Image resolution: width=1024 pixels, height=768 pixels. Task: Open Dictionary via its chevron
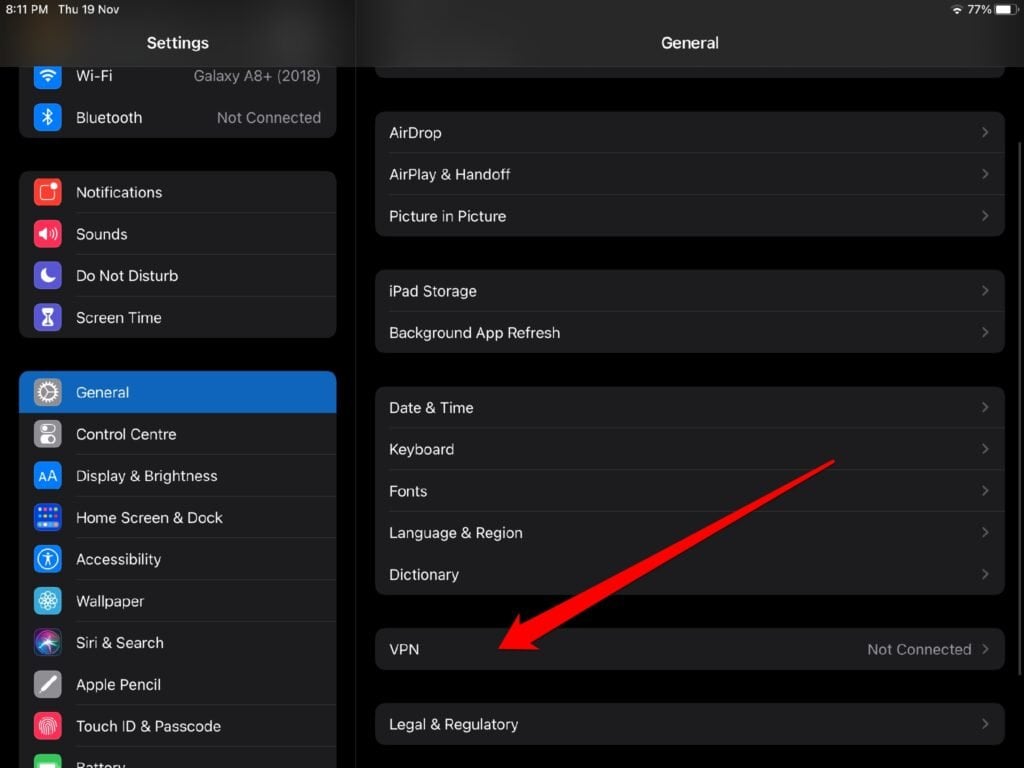point(985,575)
